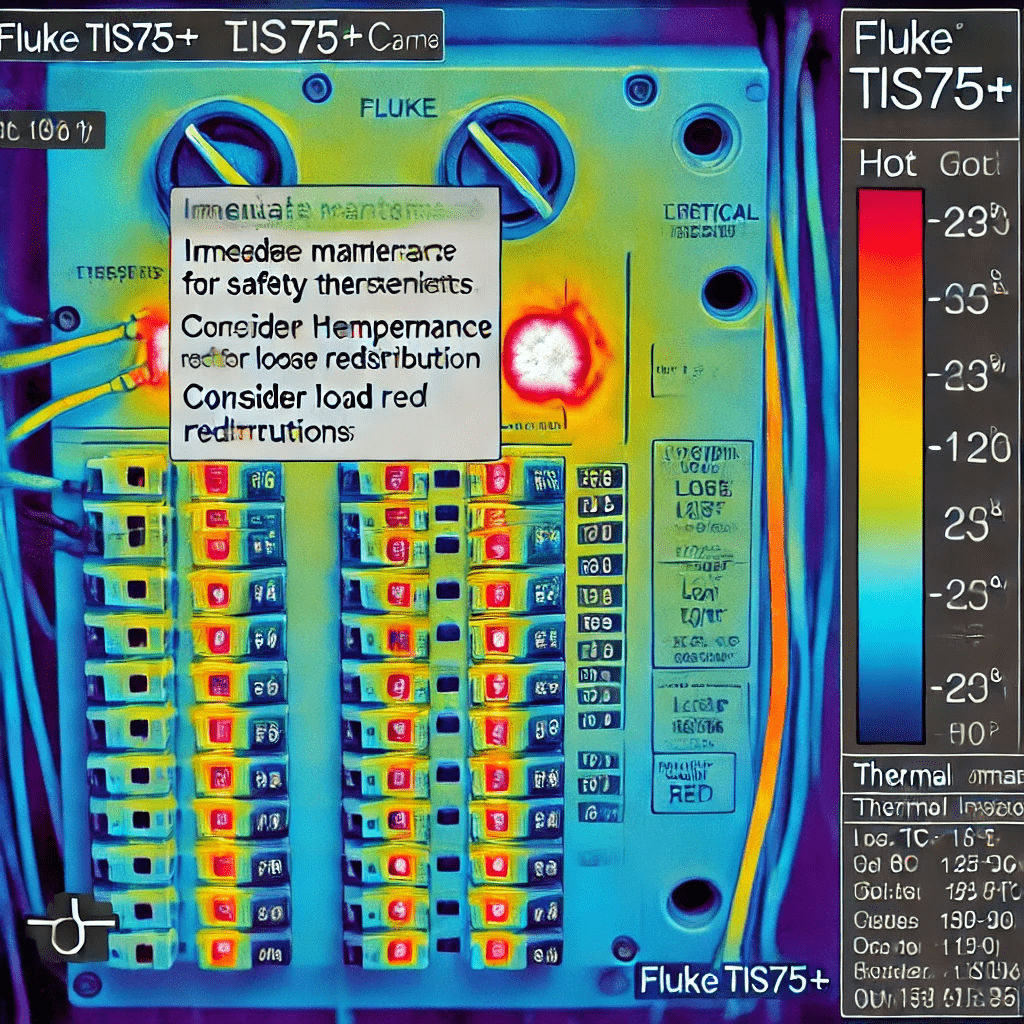Click the rainbow temperature gradient scale bar
Viewport: 1024px width, 1024px height.
890,466
